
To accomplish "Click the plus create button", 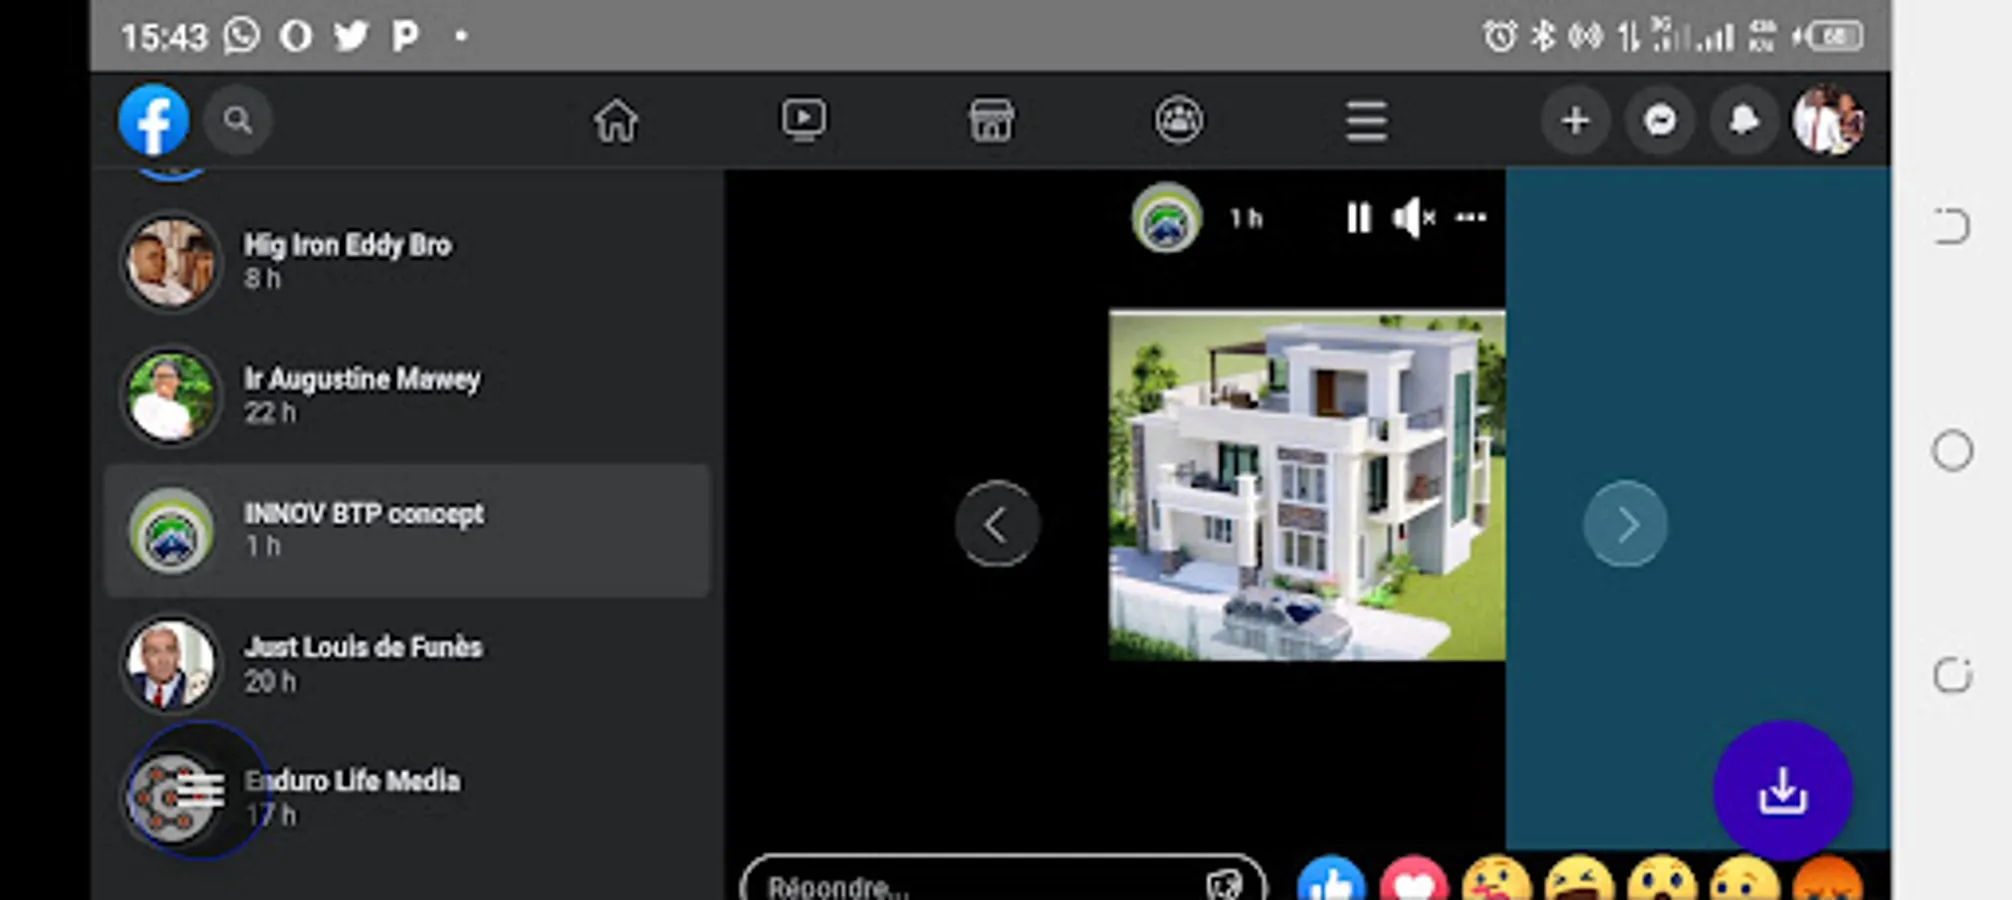I will 1575,121.
